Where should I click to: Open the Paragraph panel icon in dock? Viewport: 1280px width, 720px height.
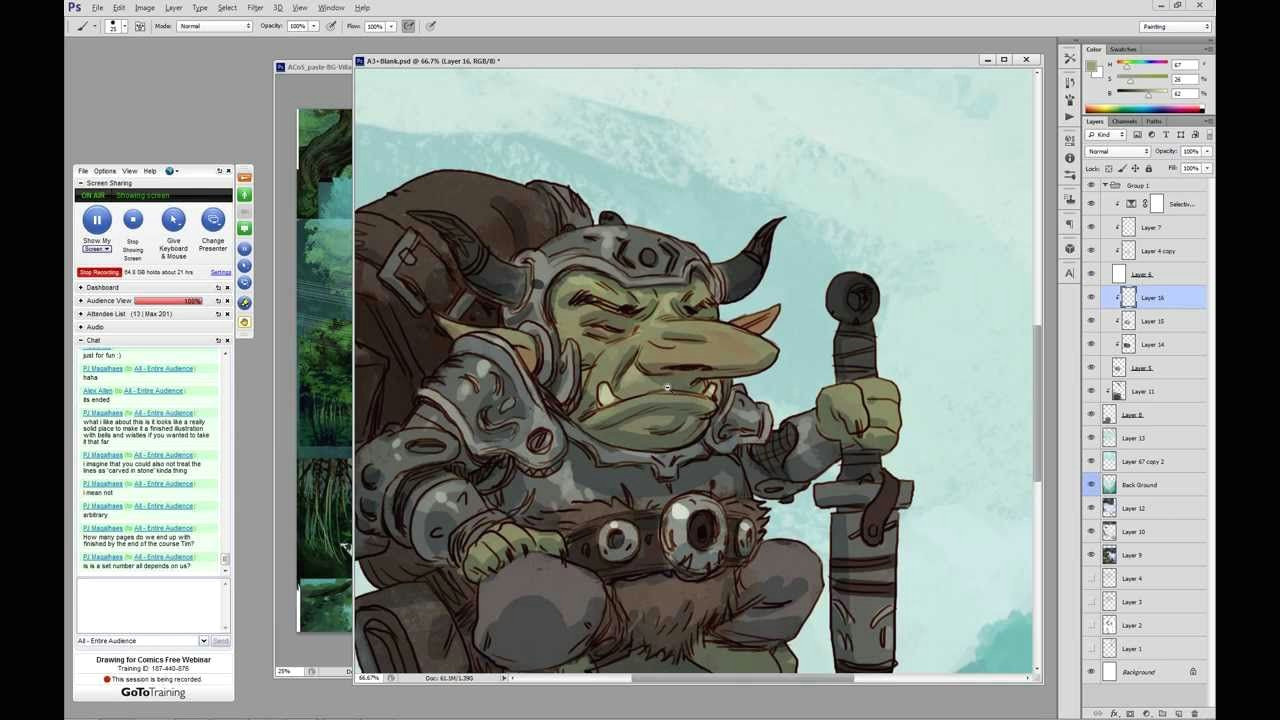point(1070,224)
